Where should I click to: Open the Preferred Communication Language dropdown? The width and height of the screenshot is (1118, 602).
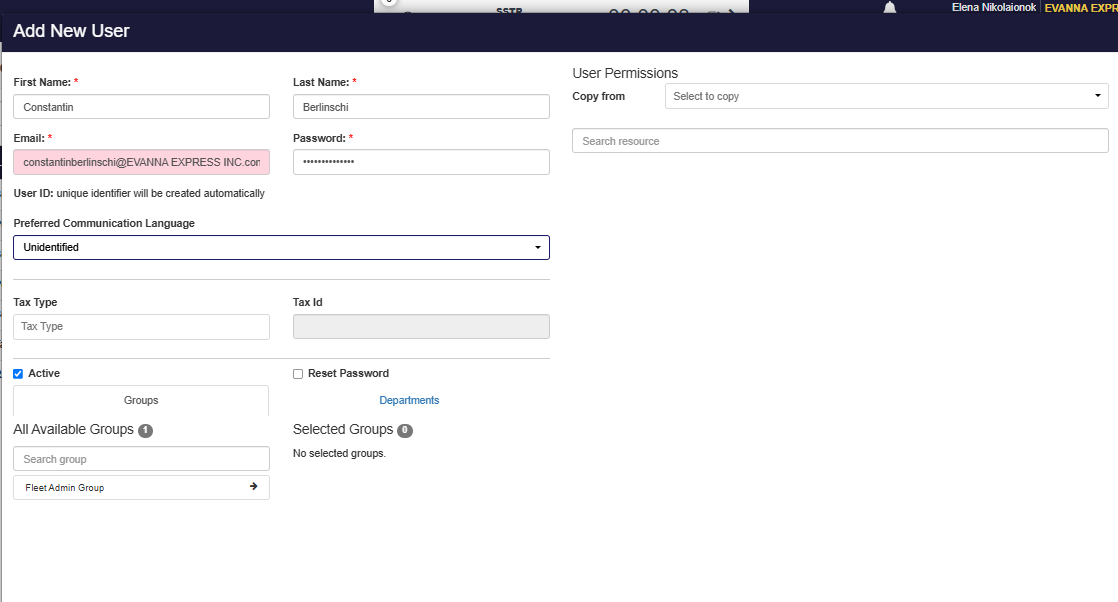click(x=282, y=248)
